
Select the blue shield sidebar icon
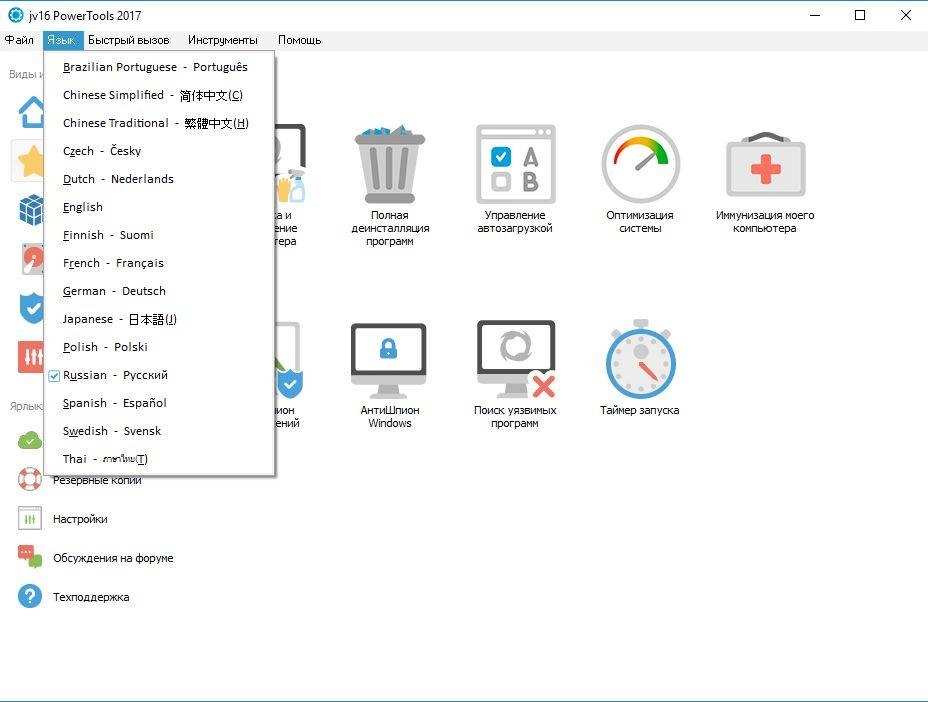[32, 308]
